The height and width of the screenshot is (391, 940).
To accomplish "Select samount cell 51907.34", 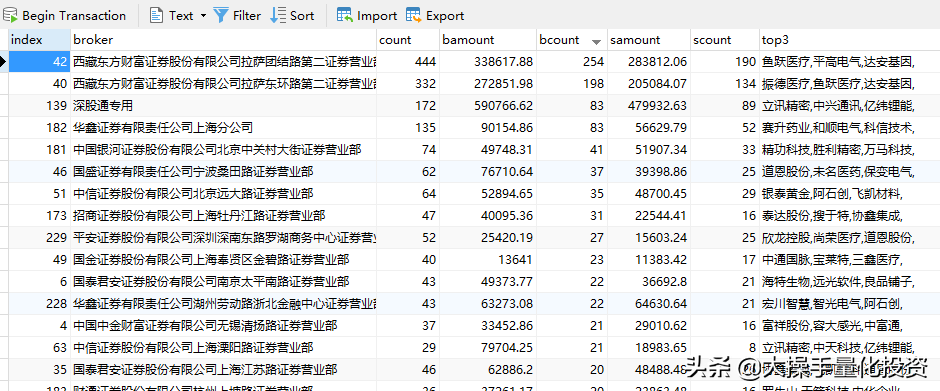I will (649, 150).
